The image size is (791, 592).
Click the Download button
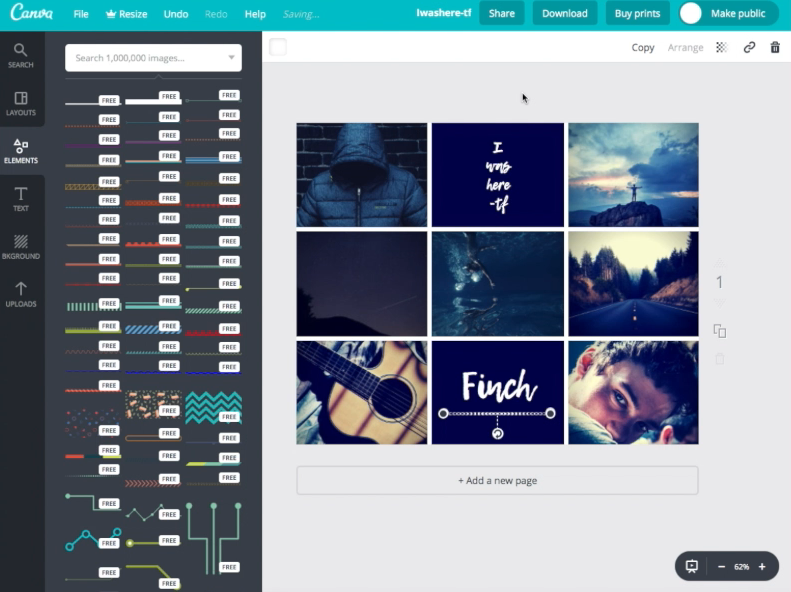565,13
